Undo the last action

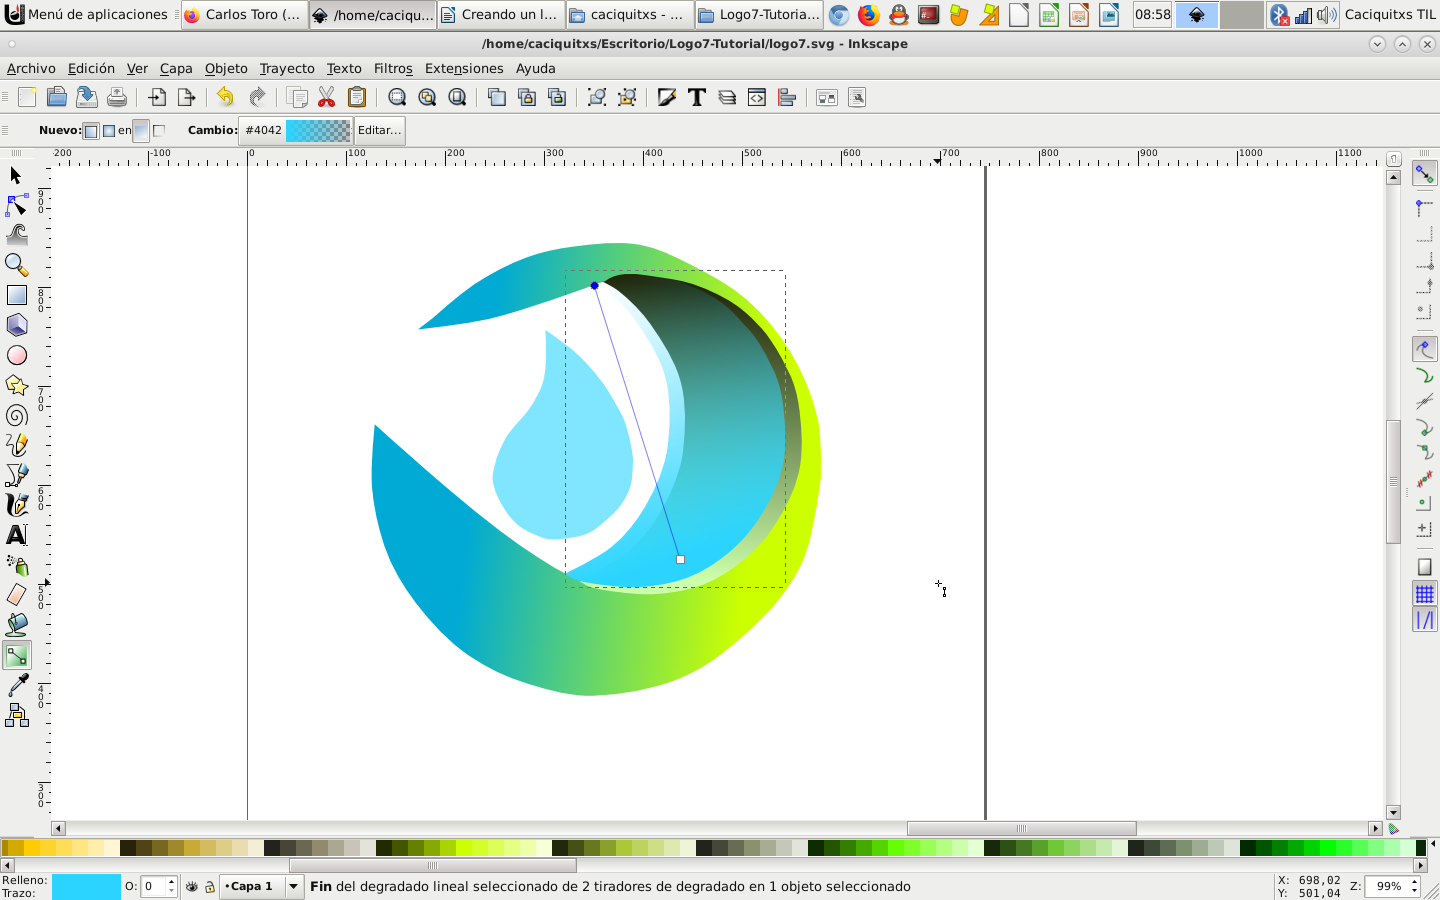point(225,97)
